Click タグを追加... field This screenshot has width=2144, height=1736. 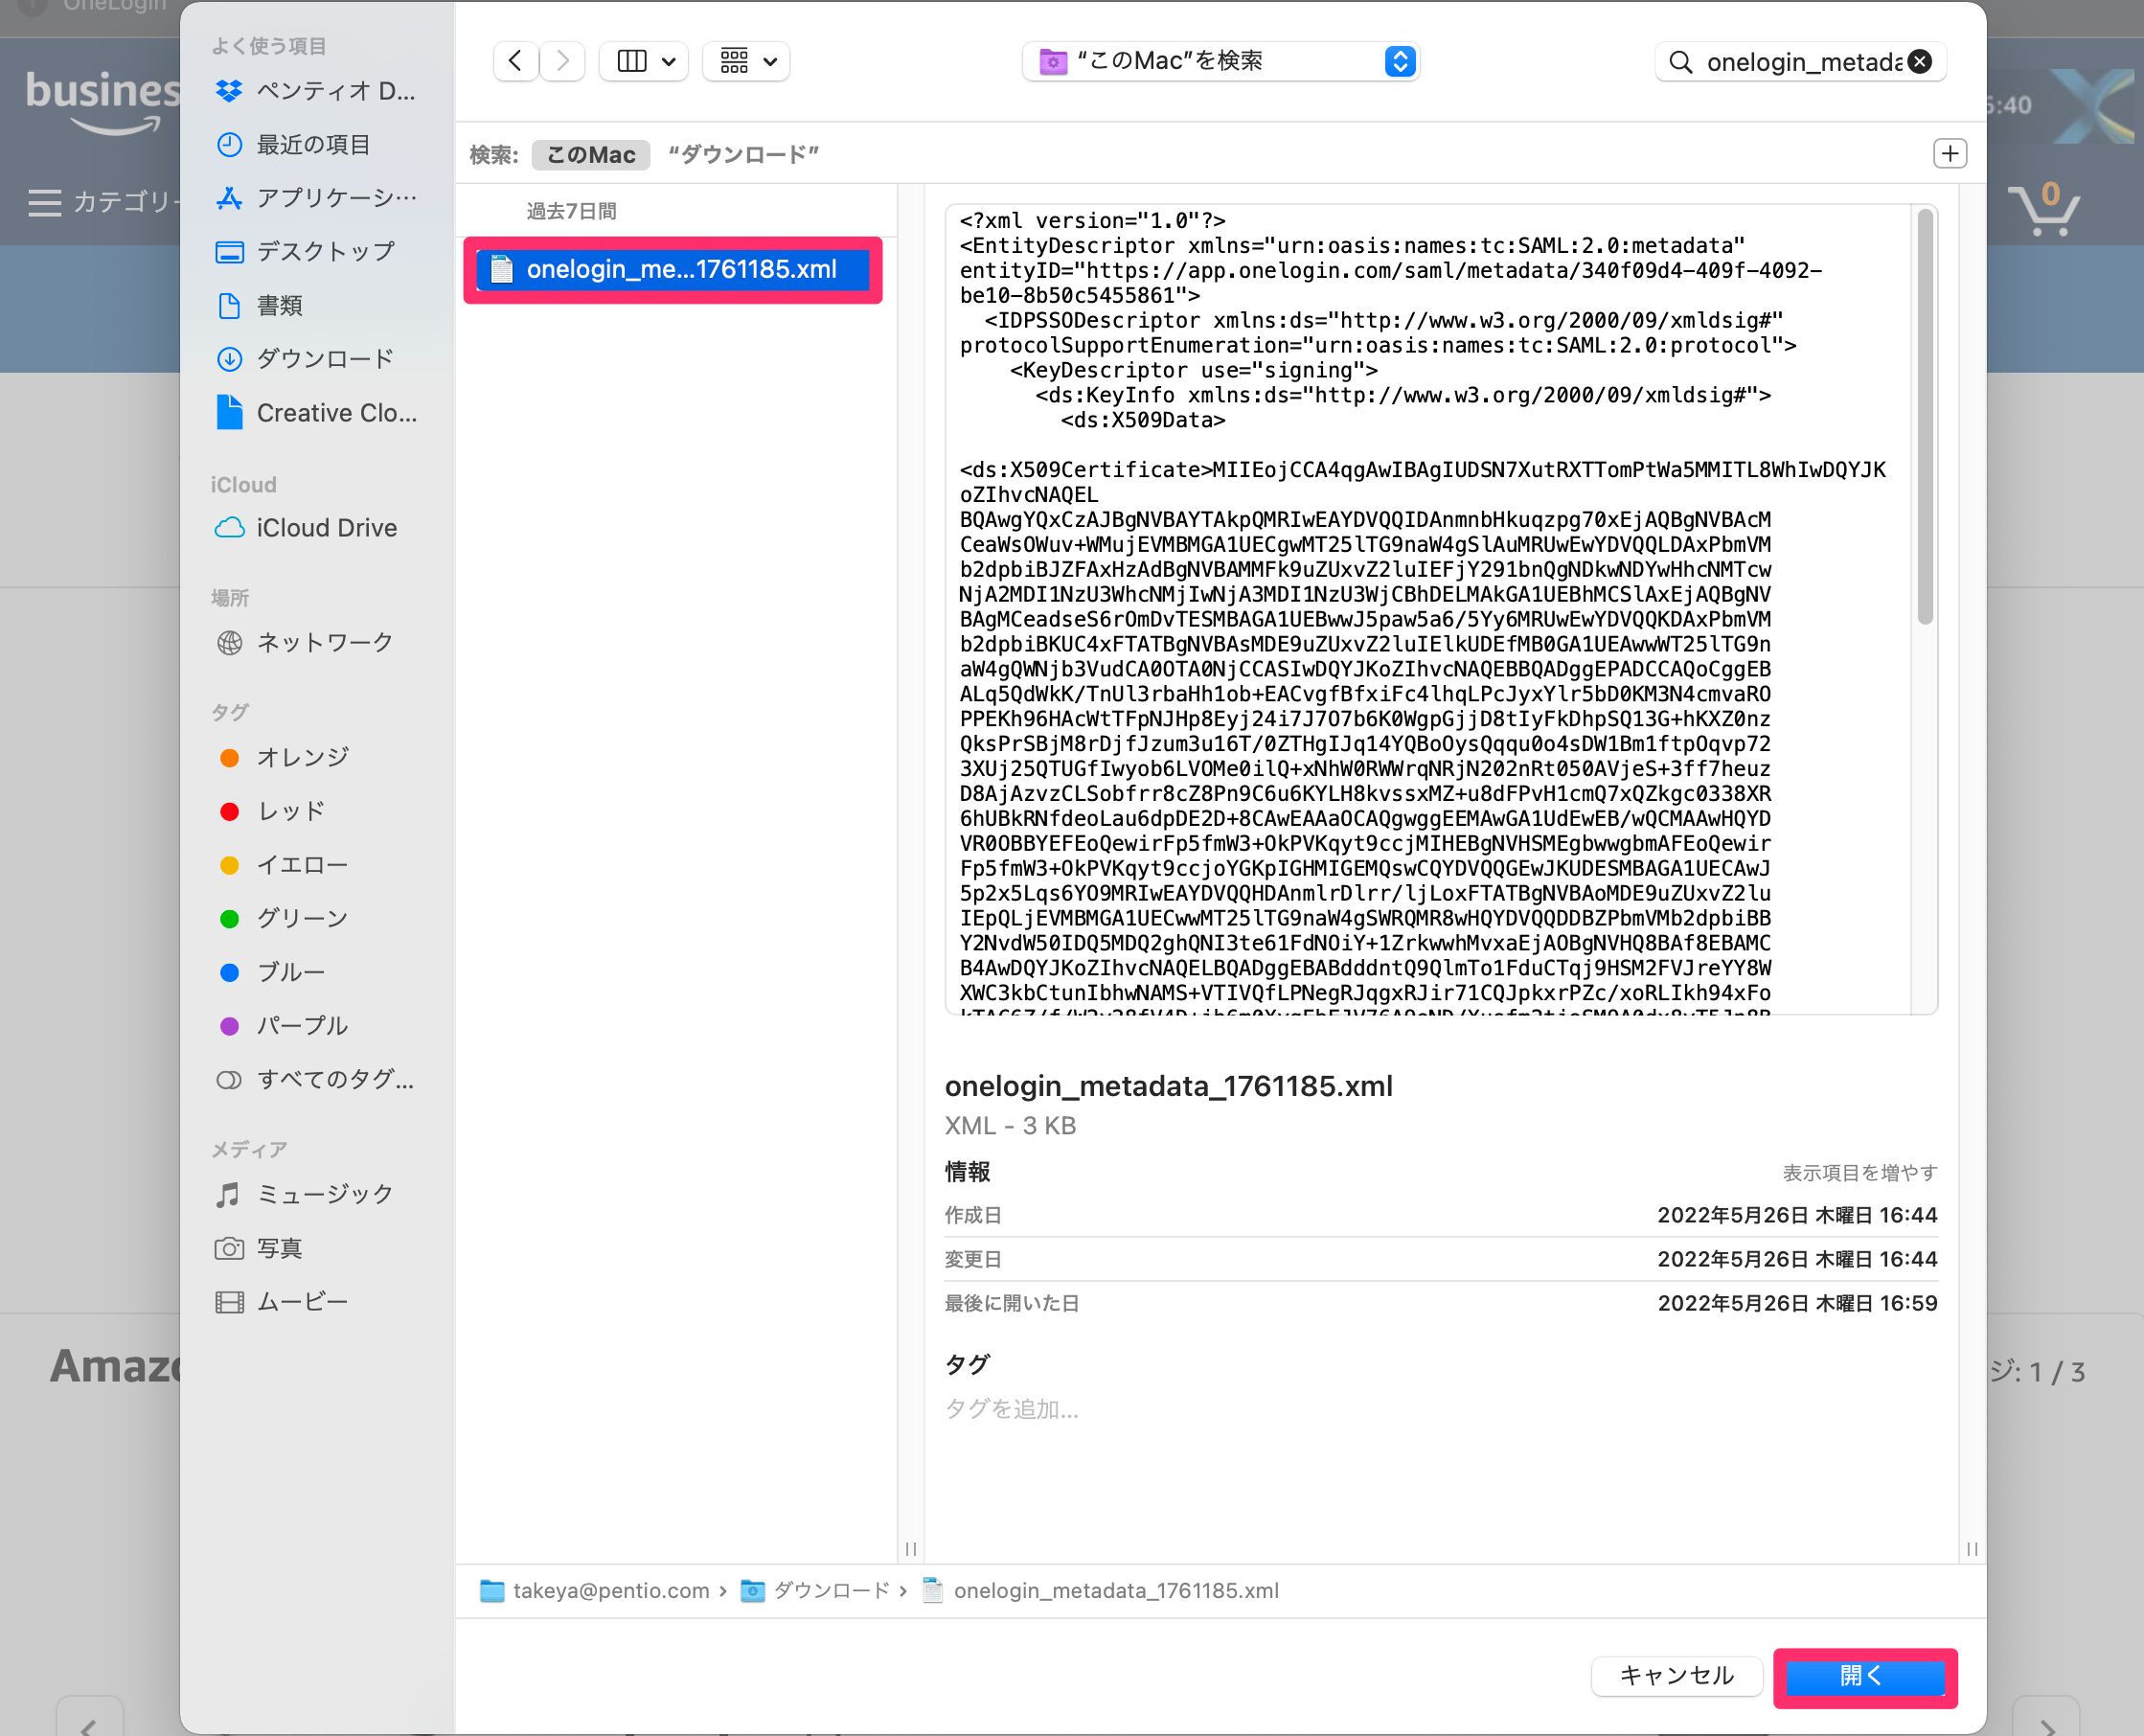[x=1012, y=1409]
